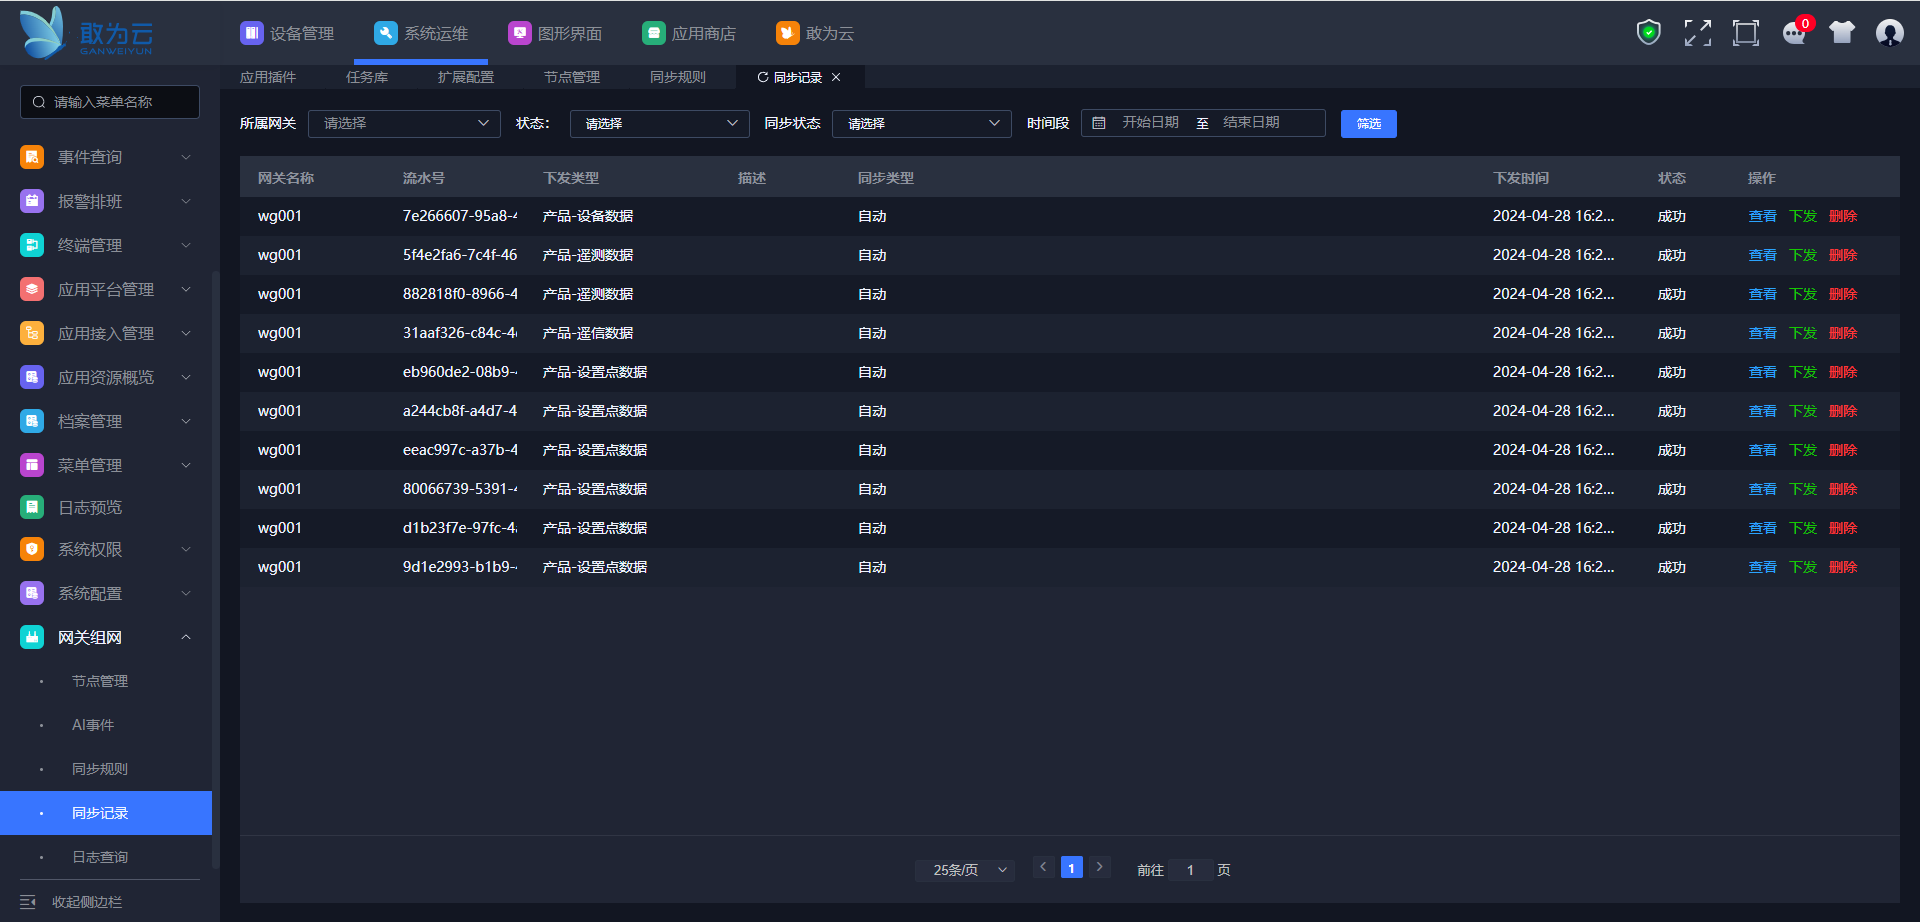Click the 结束日期 end date field
The image size is (1920, 922).
click(x=1251, y=122)
